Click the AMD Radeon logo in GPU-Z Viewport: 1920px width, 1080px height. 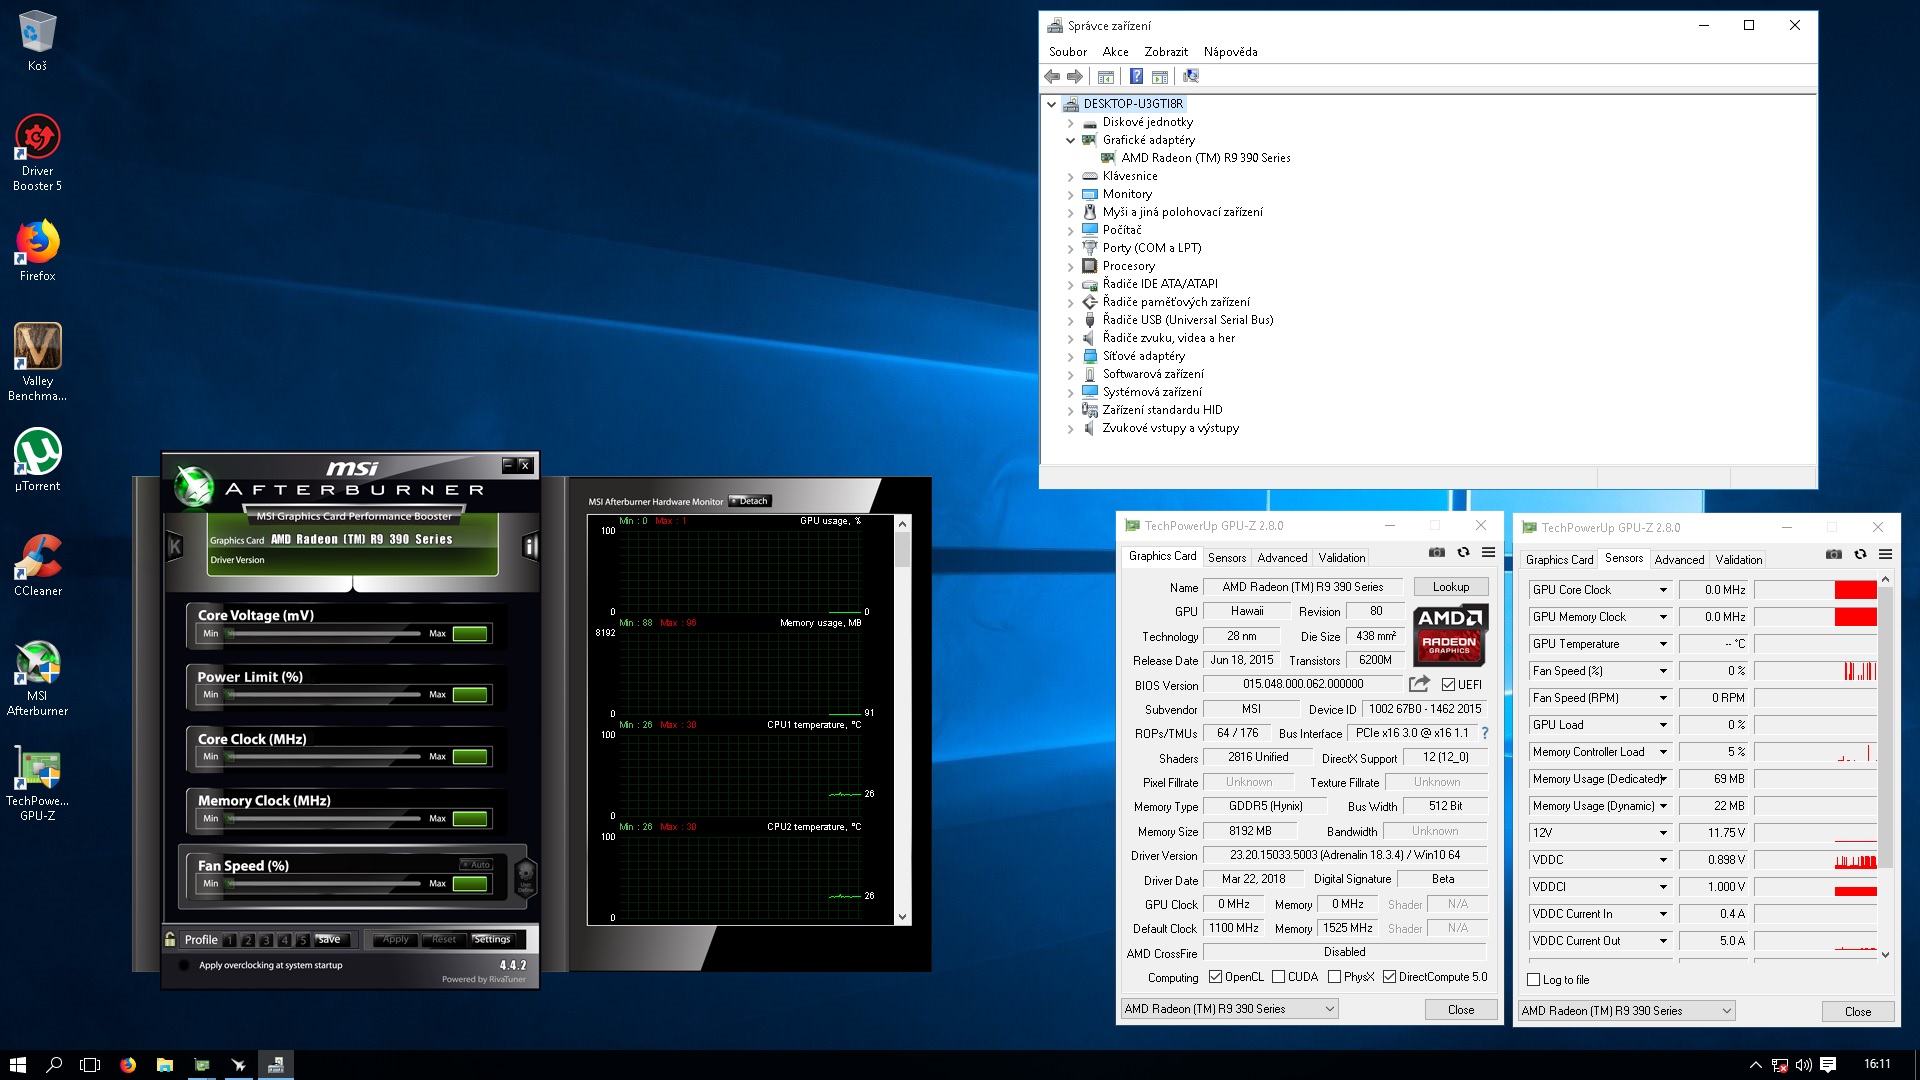point(1450,635)
